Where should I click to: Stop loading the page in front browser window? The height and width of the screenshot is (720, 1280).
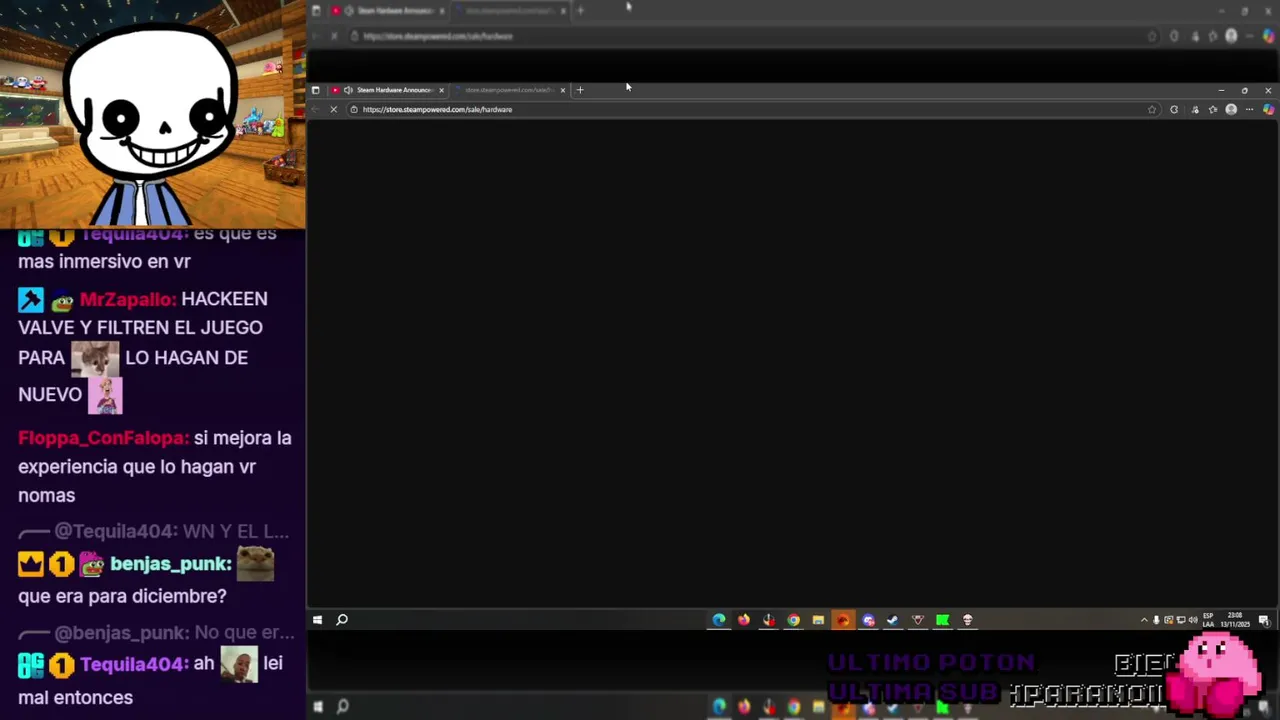click(x=334, y=109)
